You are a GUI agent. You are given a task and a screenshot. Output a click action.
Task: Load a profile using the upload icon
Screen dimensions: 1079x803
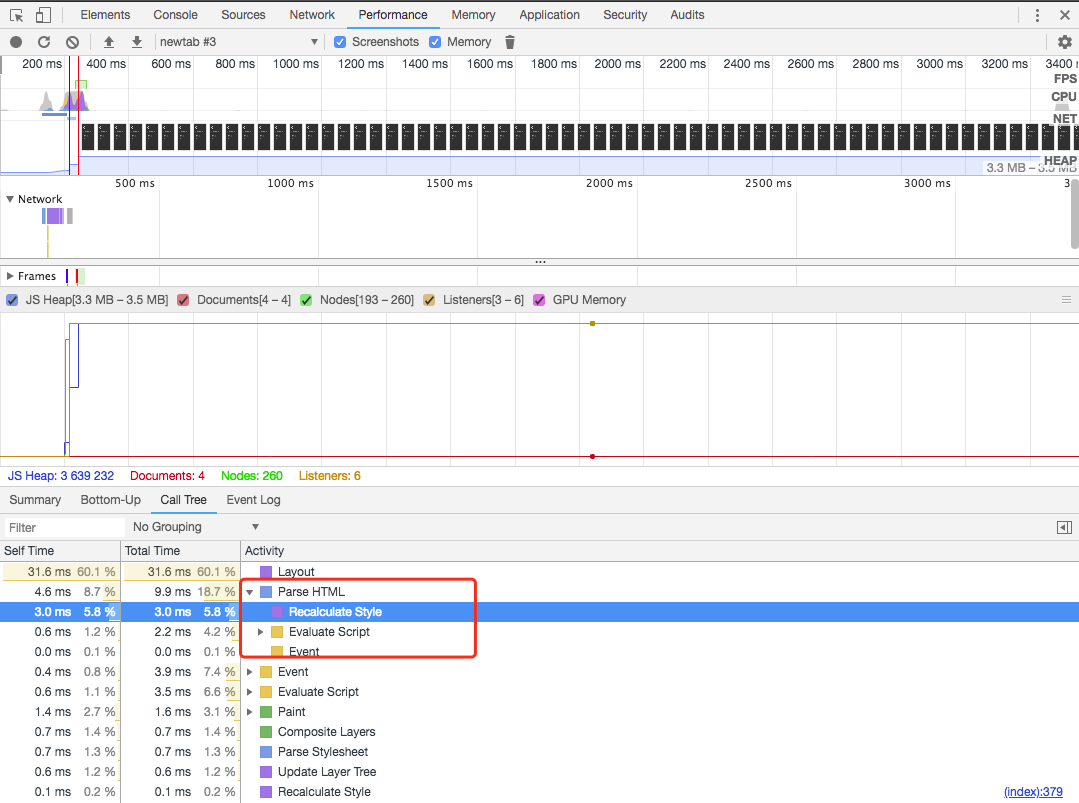109,42
